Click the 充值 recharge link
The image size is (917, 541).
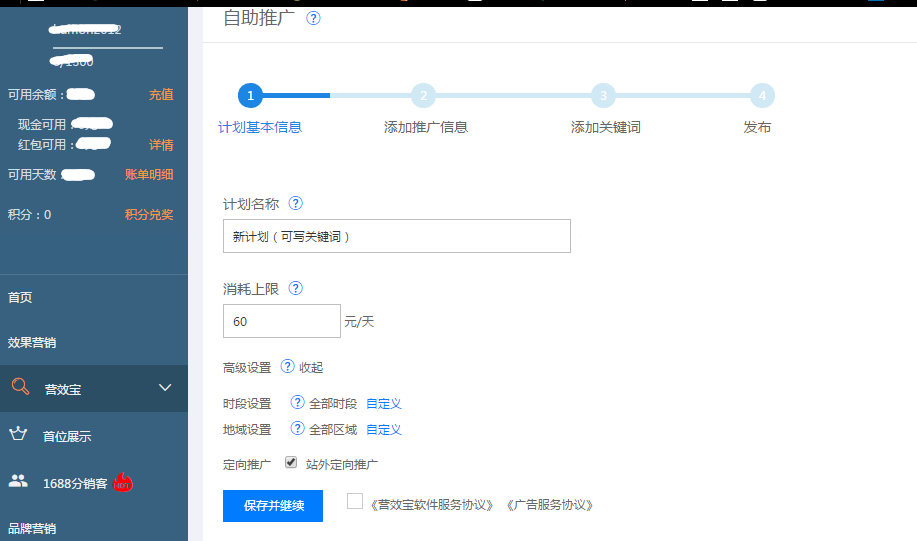coord(161,95)
